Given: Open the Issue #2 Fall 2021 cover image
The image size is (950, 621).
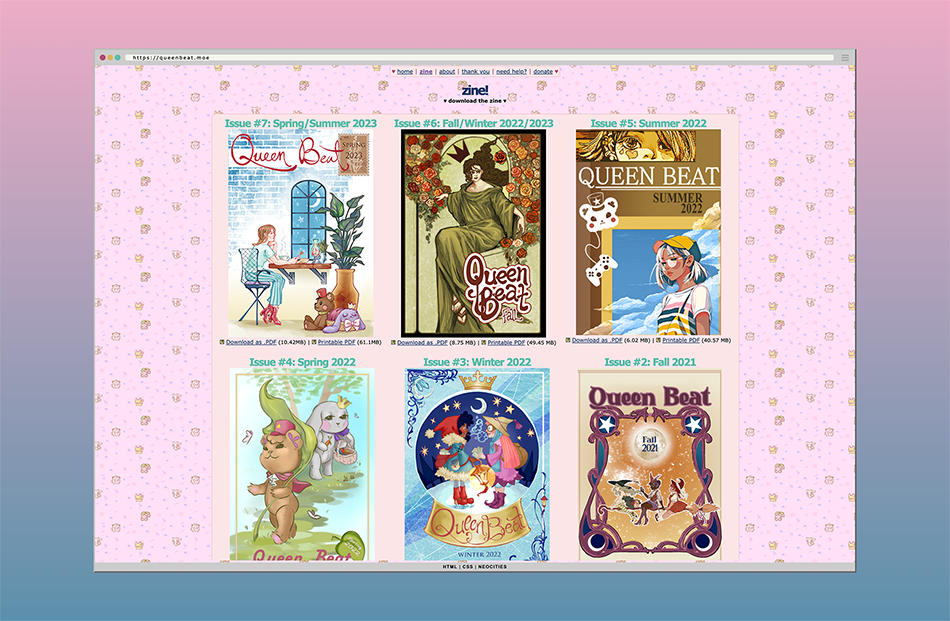Looking at the screenshot, I should 650,464.
